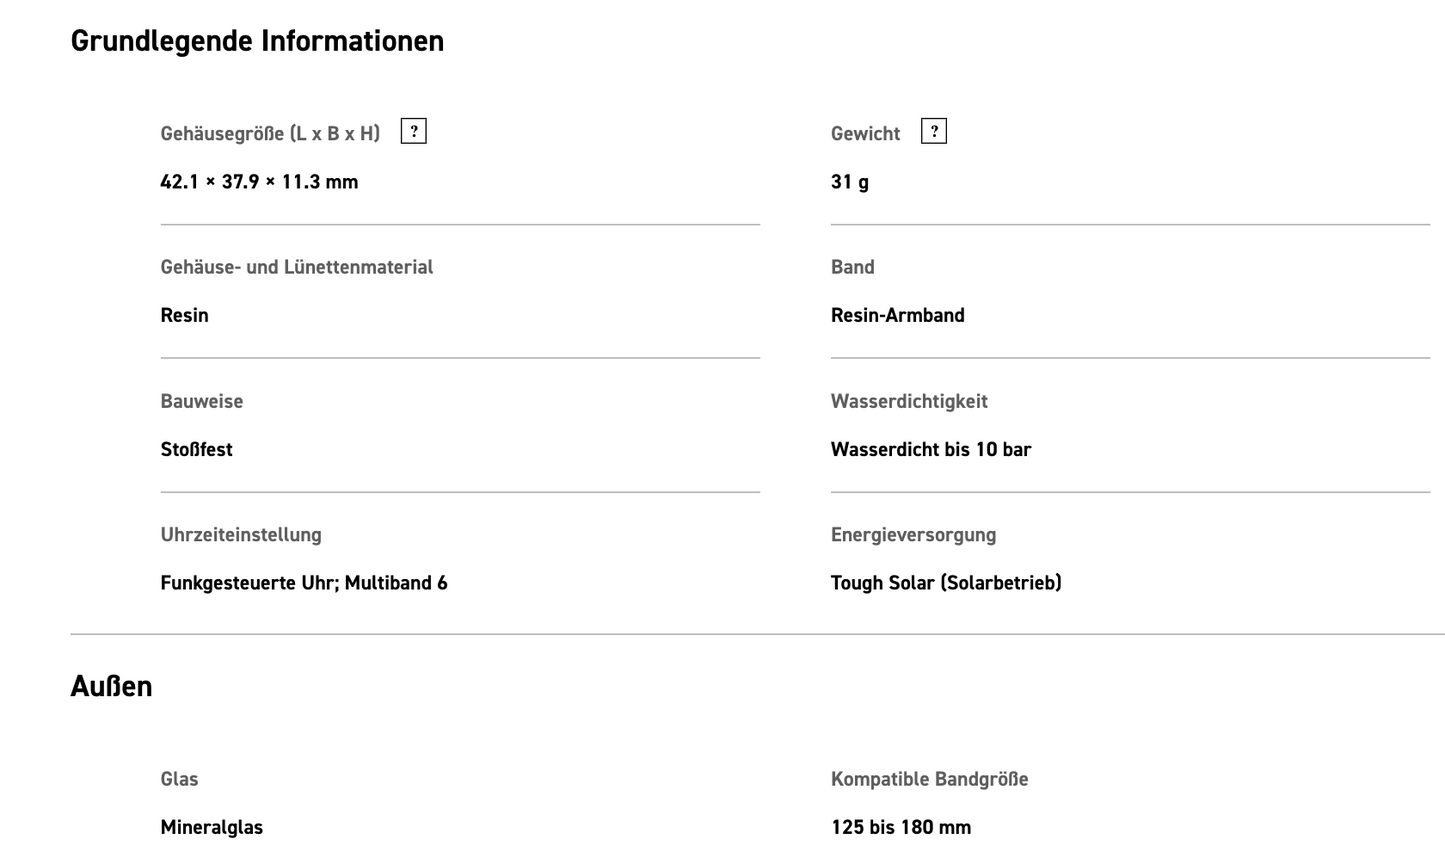Select the Tough Solar (Solarbetrieb) value
Screen dimensions: 1445x864
click(x=945, y=582)
